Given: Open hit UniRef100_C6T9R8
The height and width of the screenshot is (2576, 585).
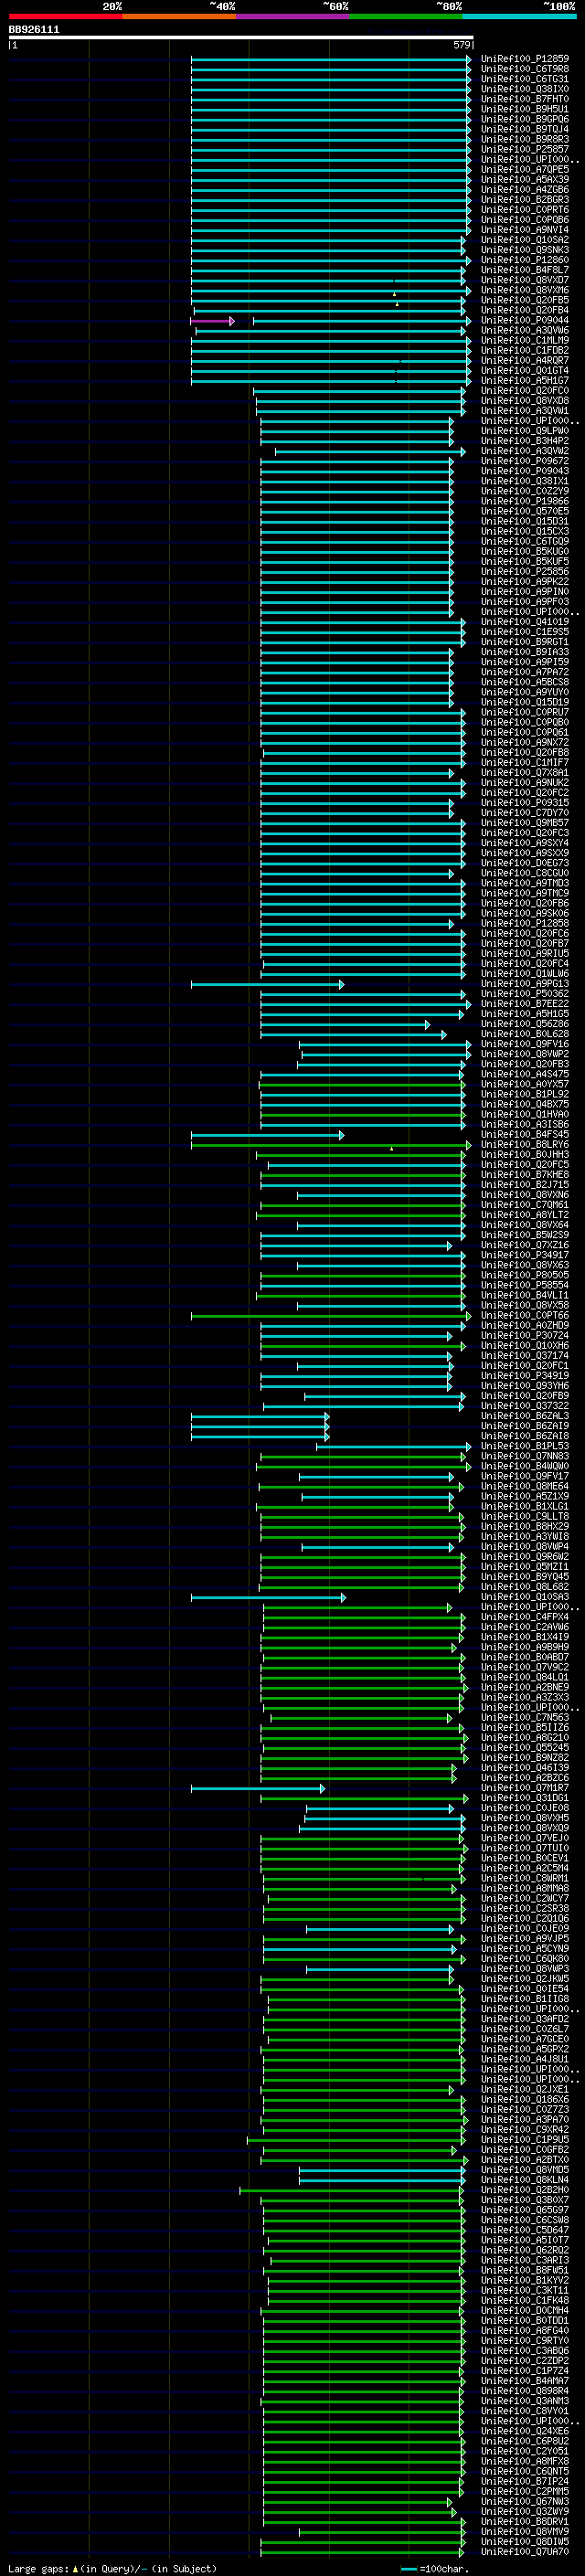Looking at the screenshot, I should point(525,69).
